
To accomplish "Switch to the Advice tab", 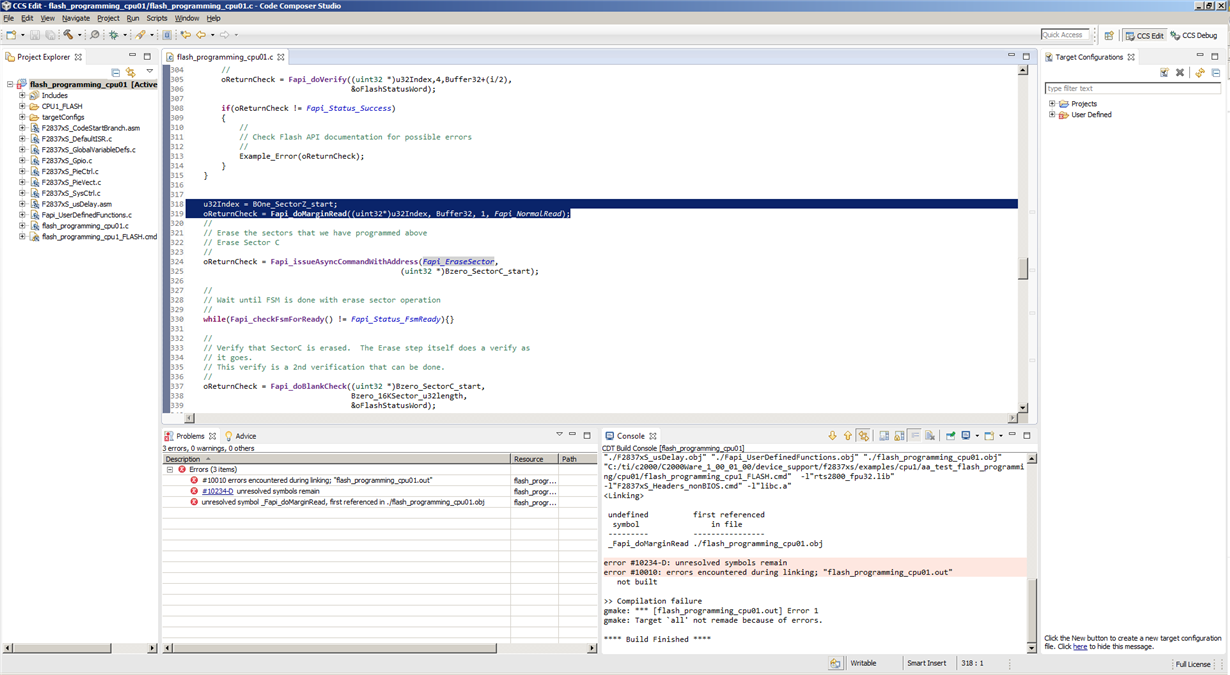I will pyautogui.click(x=240, y=436).
